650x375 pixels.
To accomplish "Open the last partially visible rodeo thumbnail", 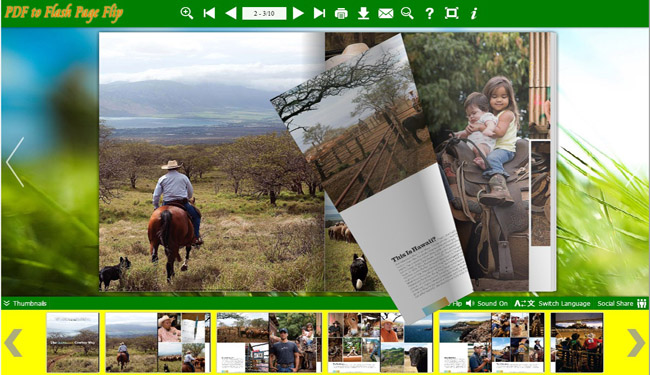I will point(577,342).
